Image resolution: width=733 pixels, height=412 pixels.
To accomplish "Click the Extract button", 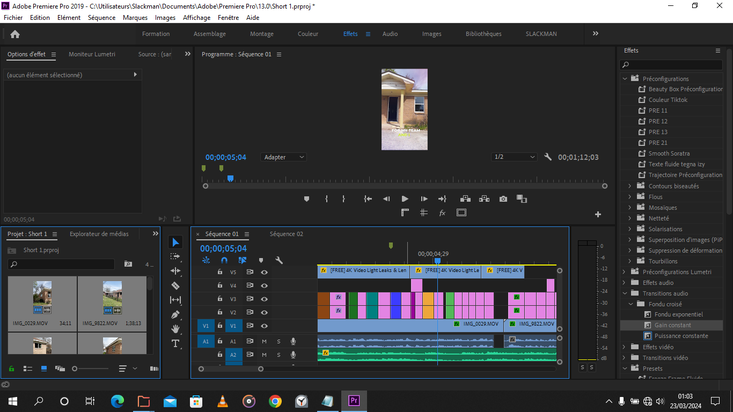I will click(484, 199).
